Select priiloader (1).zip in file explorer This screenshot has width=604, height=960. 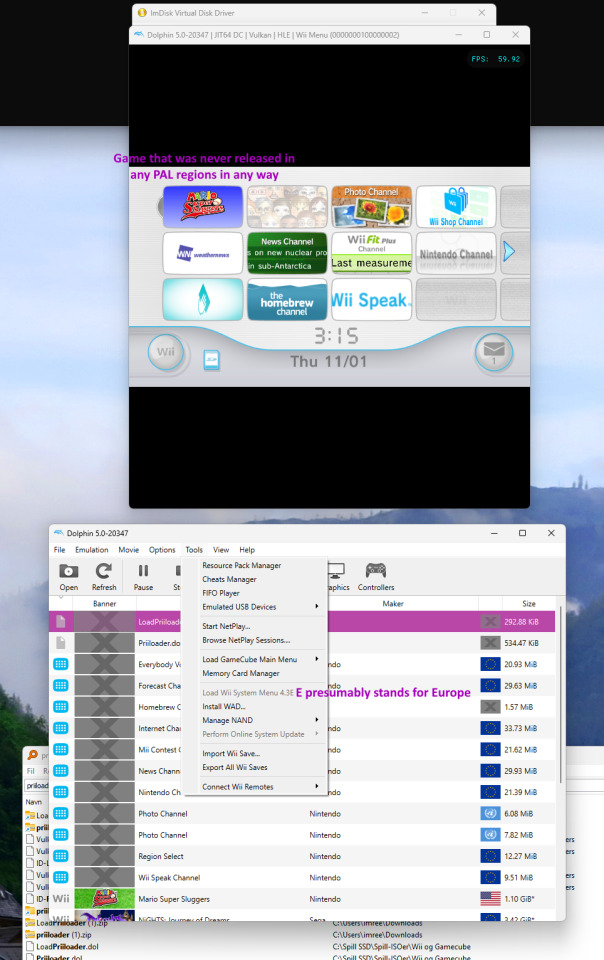point(64,935)
